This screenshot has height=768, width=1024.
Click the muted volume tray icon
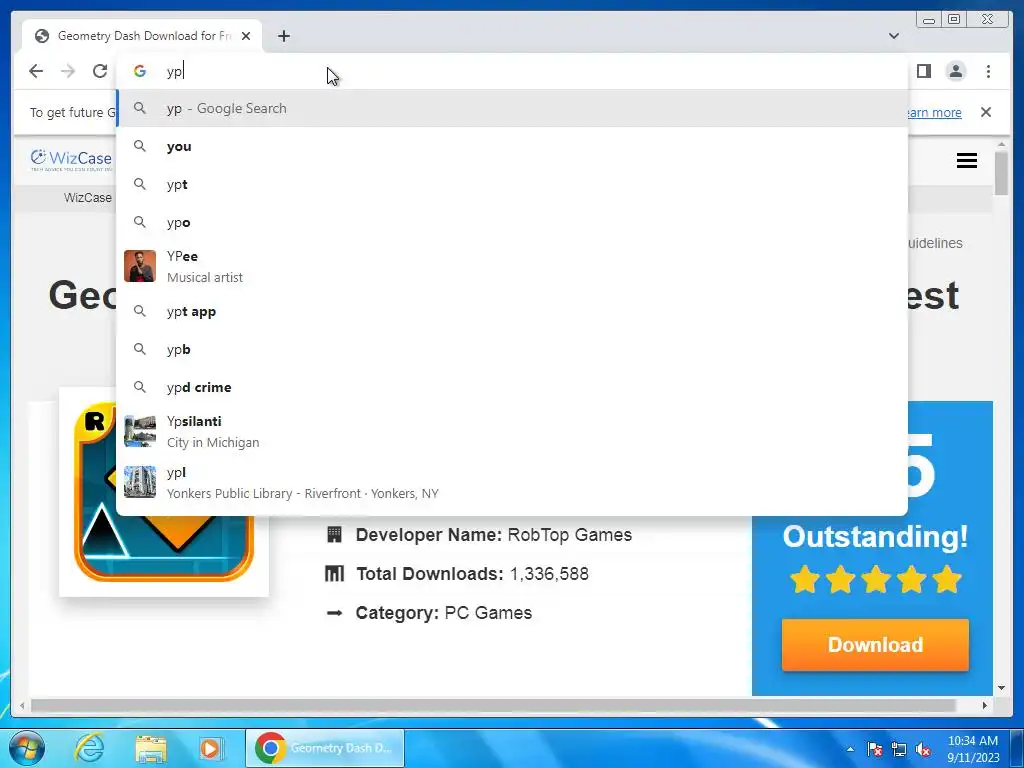pos(923,749)
